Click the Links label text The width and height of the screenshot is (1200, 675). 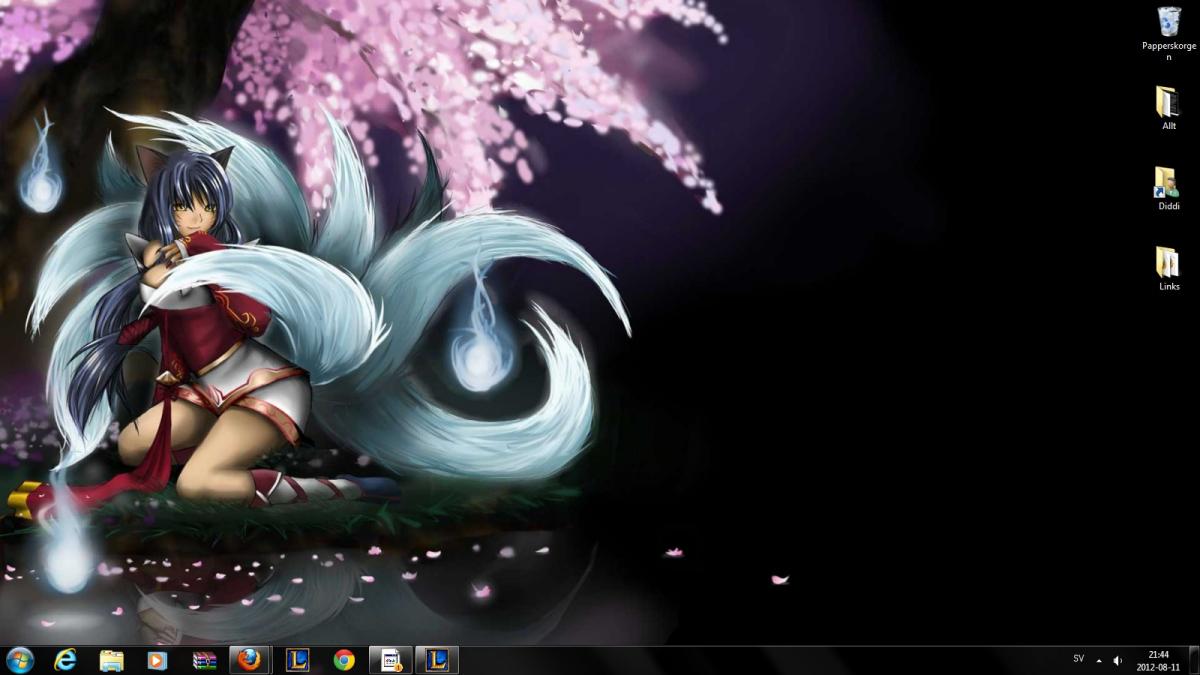pos(1169,286)
